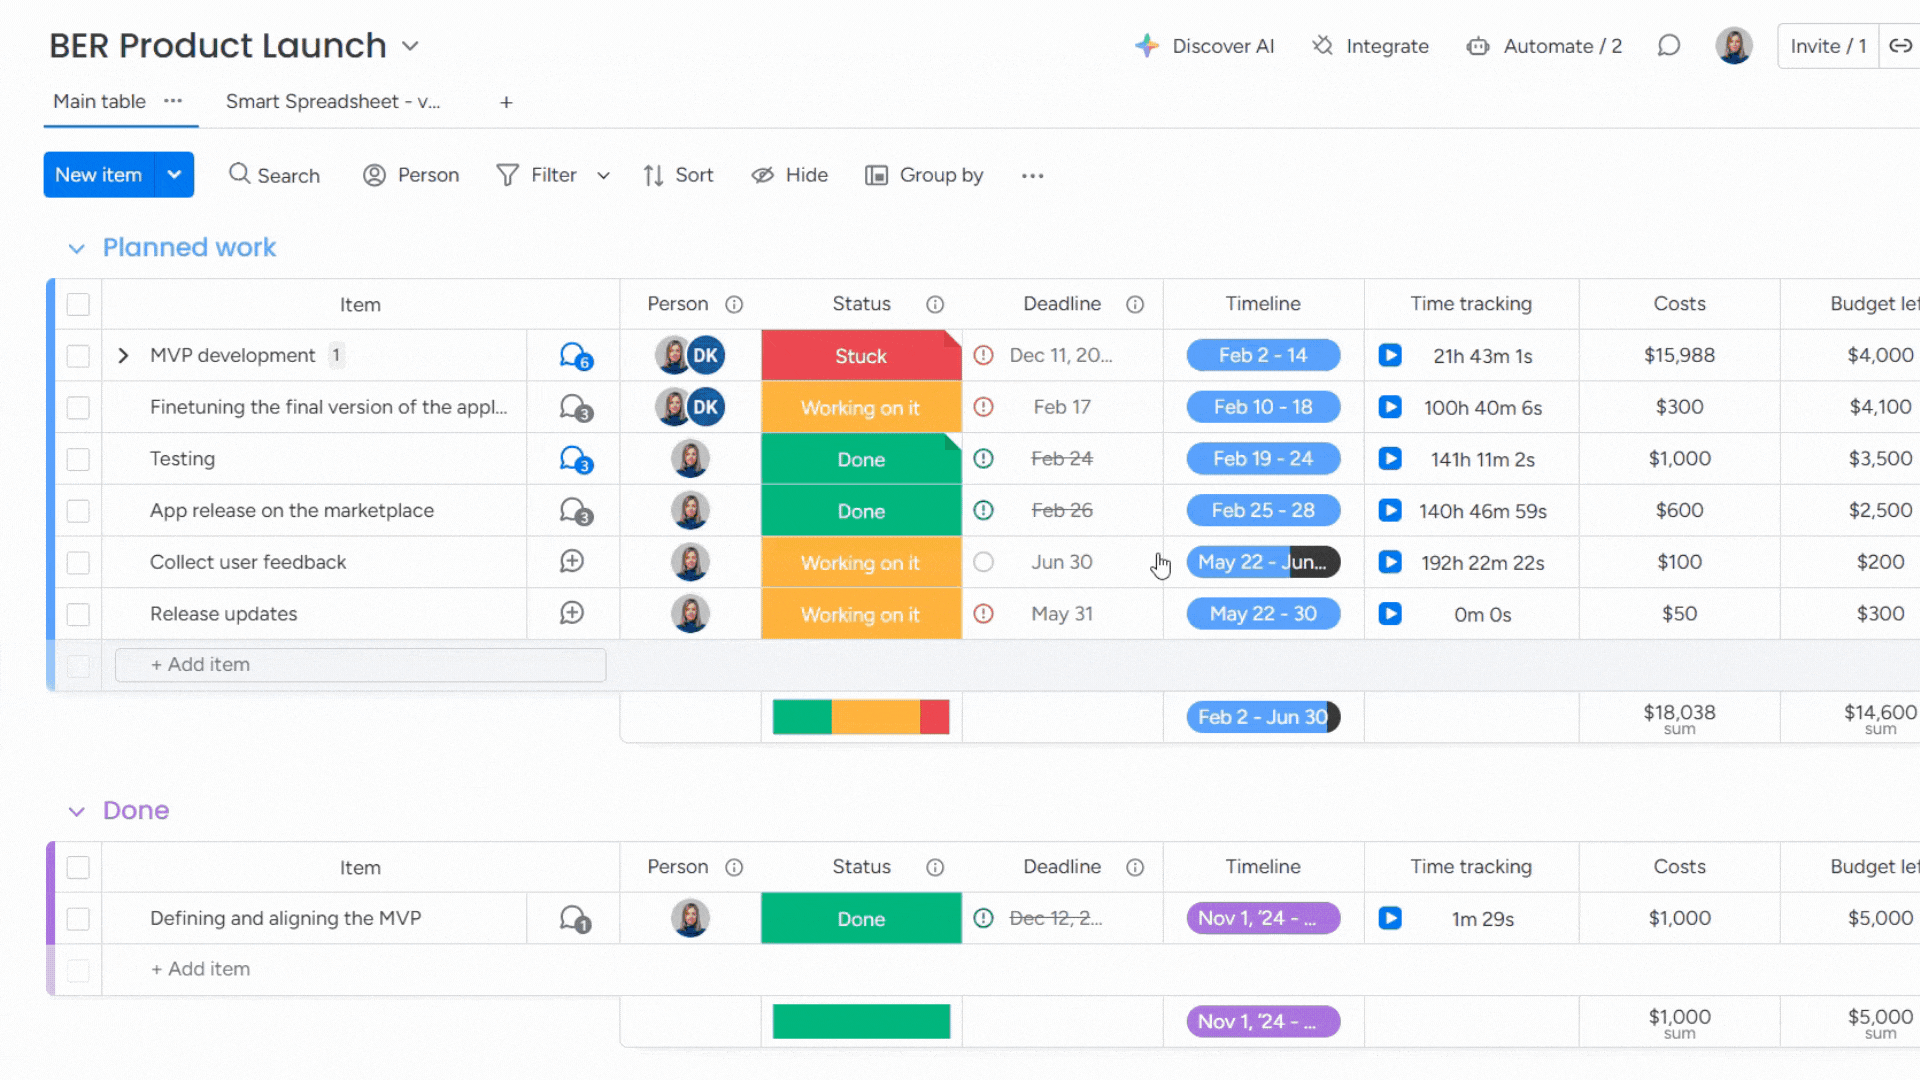The image size is (1920, 1080).
Task: Expand MVP development subitems
Action: pos(123,356)
